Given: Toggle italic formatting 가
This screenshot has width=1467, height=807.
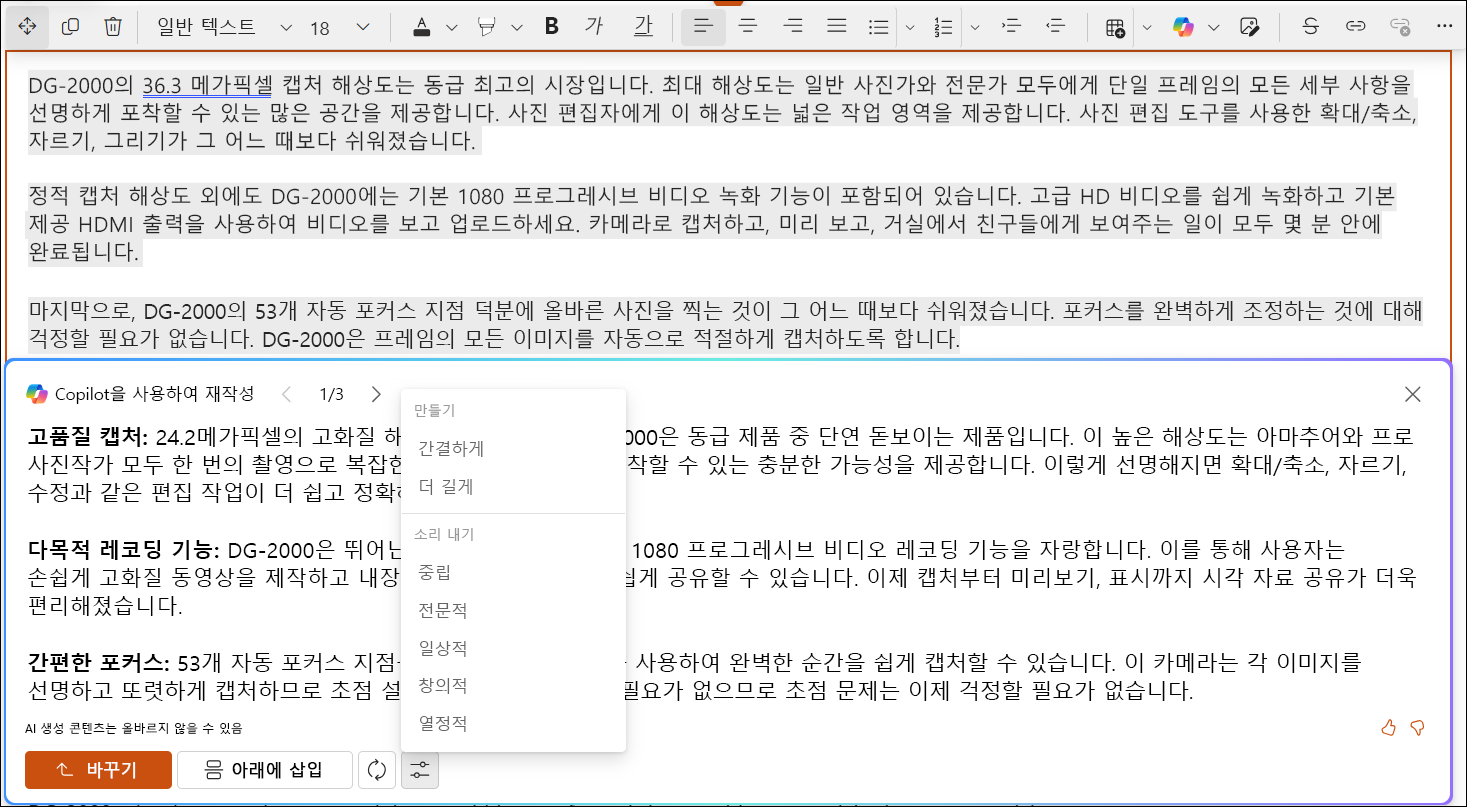Looking at the screenshot, I should pos(594,27).
